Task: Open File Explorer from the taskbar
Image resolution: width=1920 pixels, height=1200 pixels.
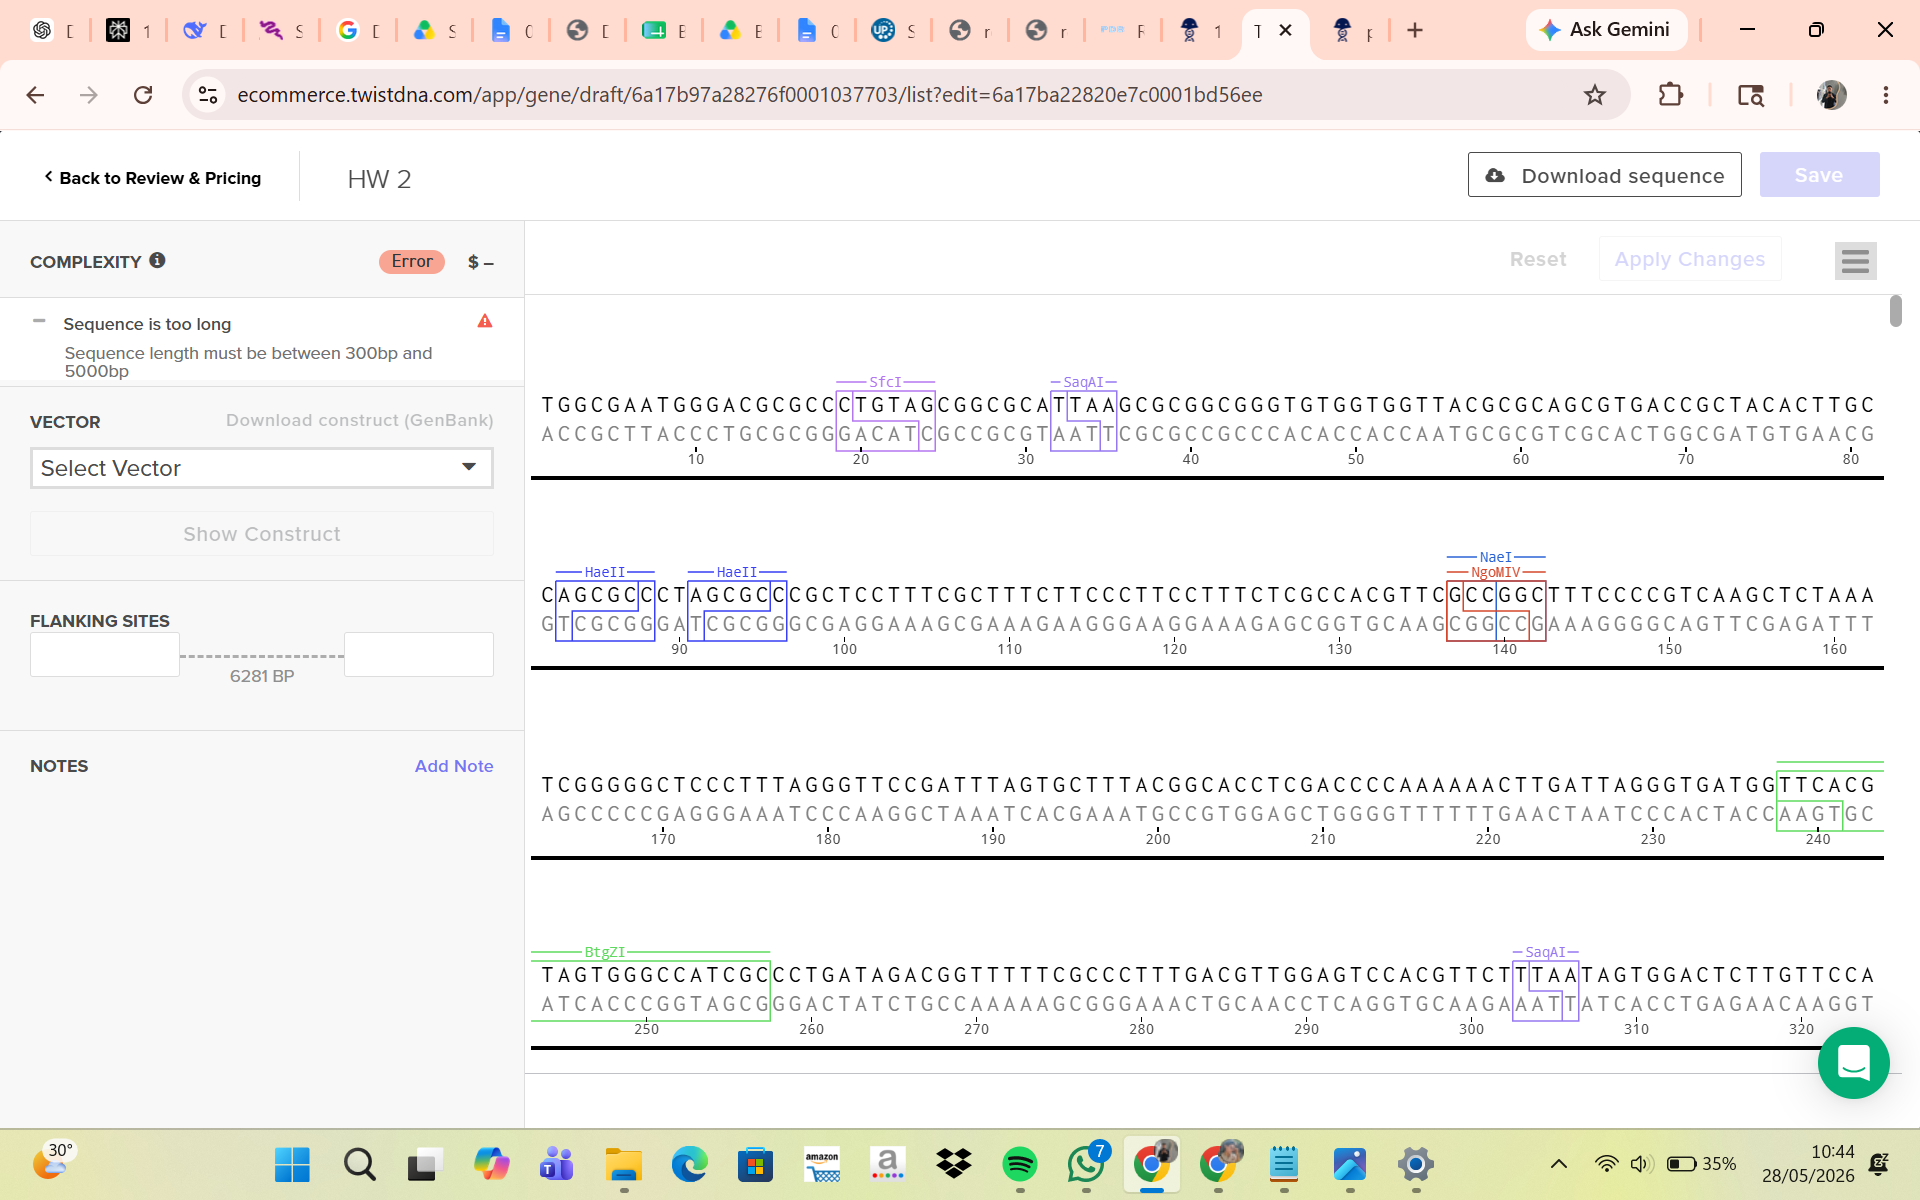Action: point(623,1164)
